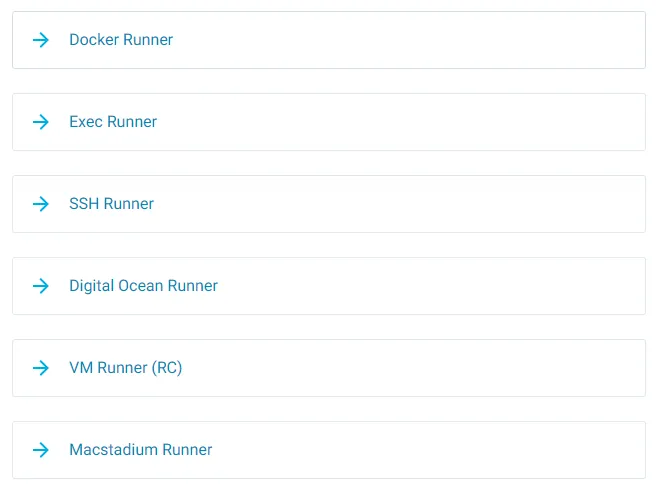Image resolution: width=665 pixels, height=500 pixels.
Task: Click the arrow icon next to SSH Runner
Action: [x=41, y=204]
